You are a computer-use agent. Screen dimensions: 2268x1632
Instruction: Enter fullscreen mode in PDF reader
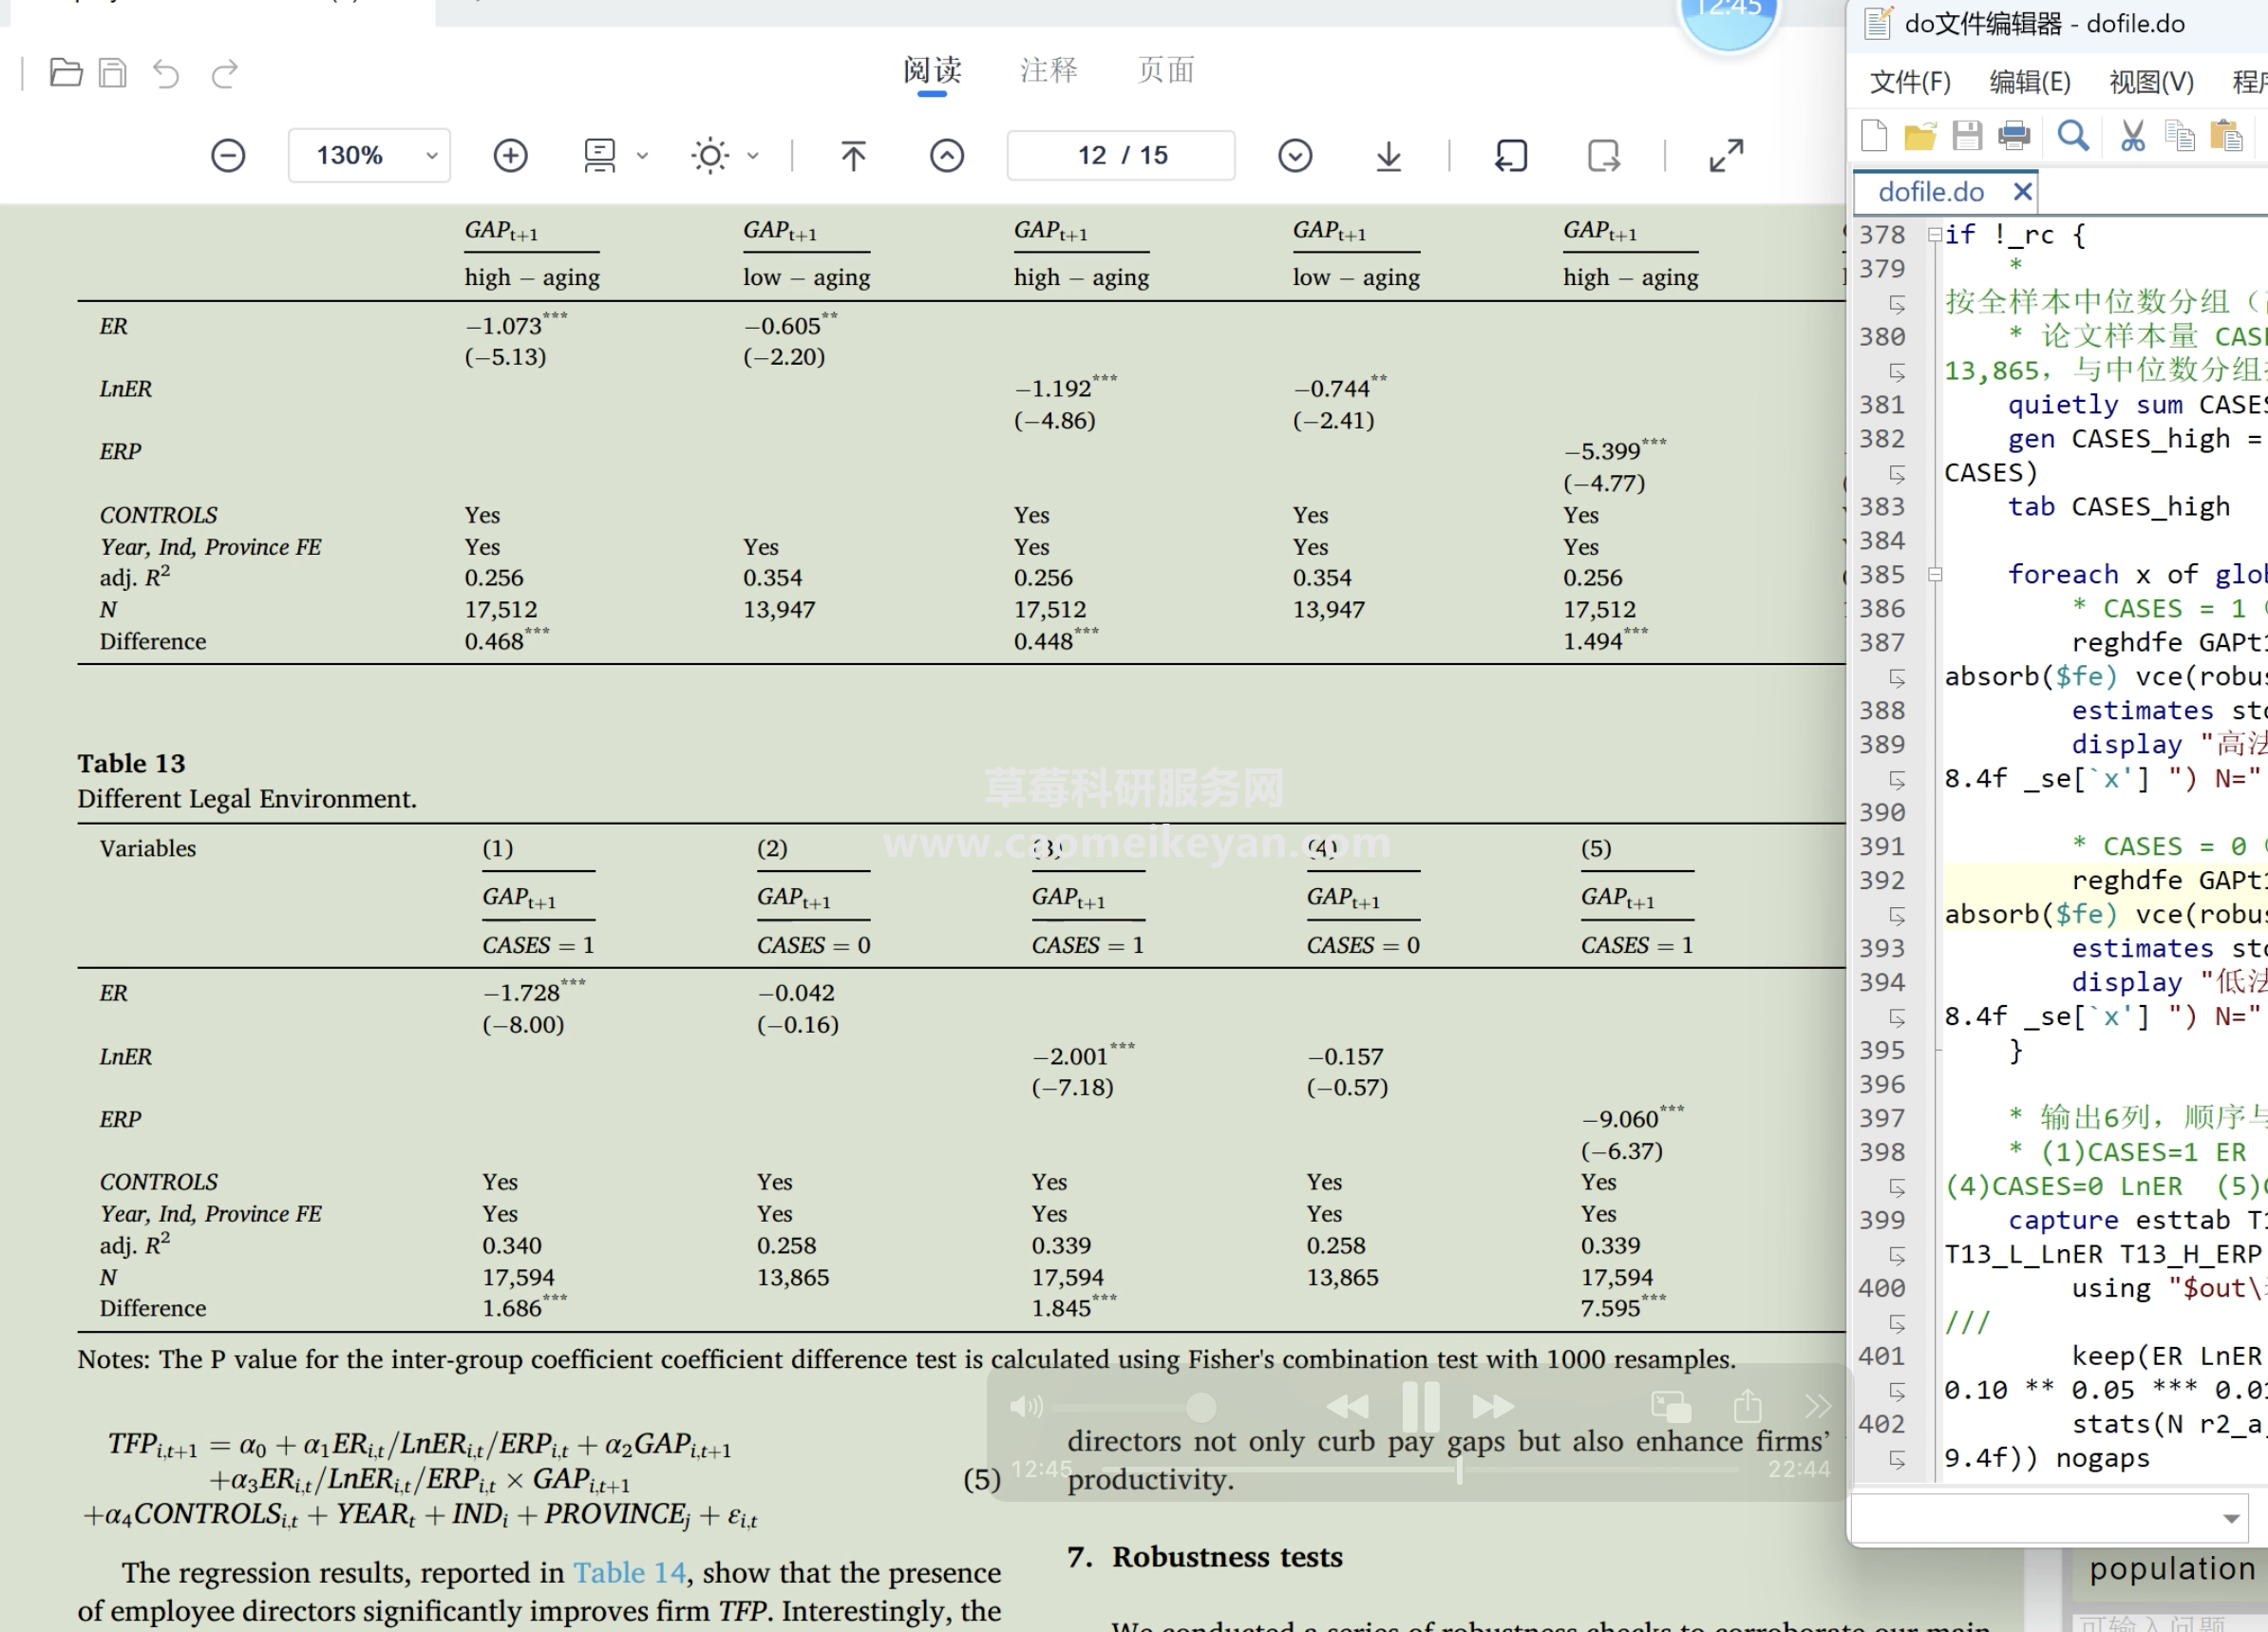[1726, 155]
